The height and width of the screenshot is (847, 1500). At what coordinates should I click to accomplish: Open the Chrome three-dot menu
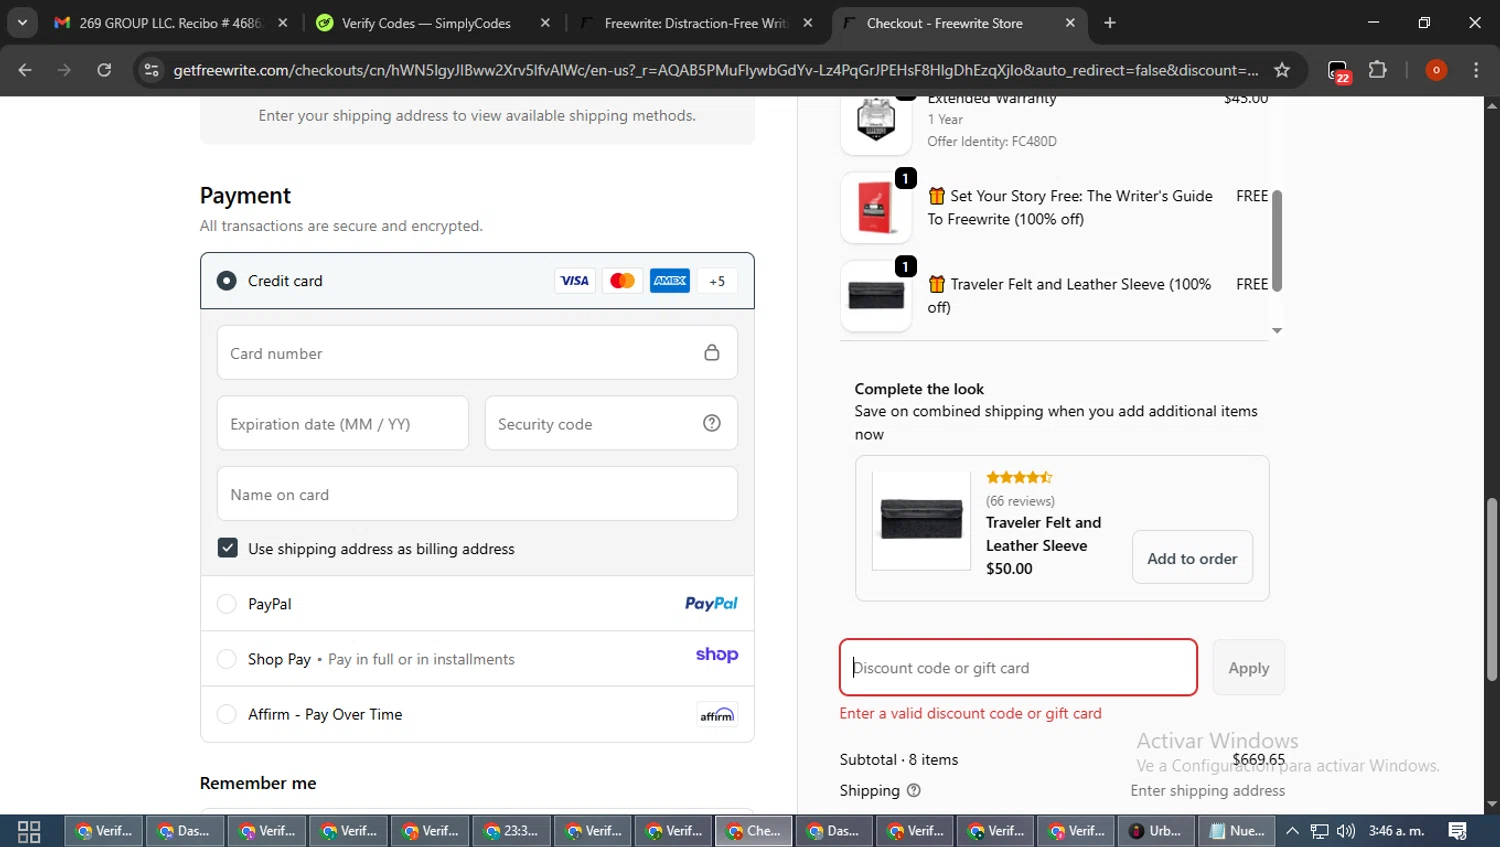click(1476, 70)
